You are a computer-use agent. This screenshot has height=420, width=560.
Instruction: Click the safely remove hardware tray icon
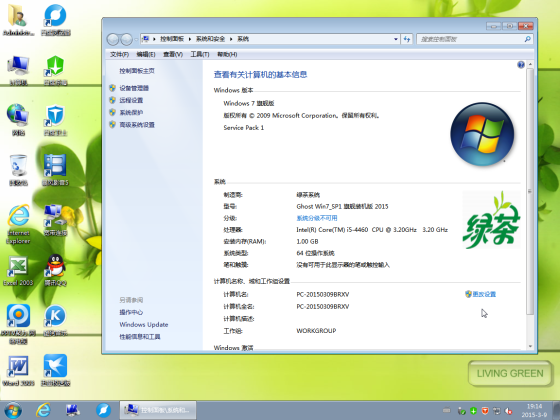pyautogui.click(x=461, y=411)
